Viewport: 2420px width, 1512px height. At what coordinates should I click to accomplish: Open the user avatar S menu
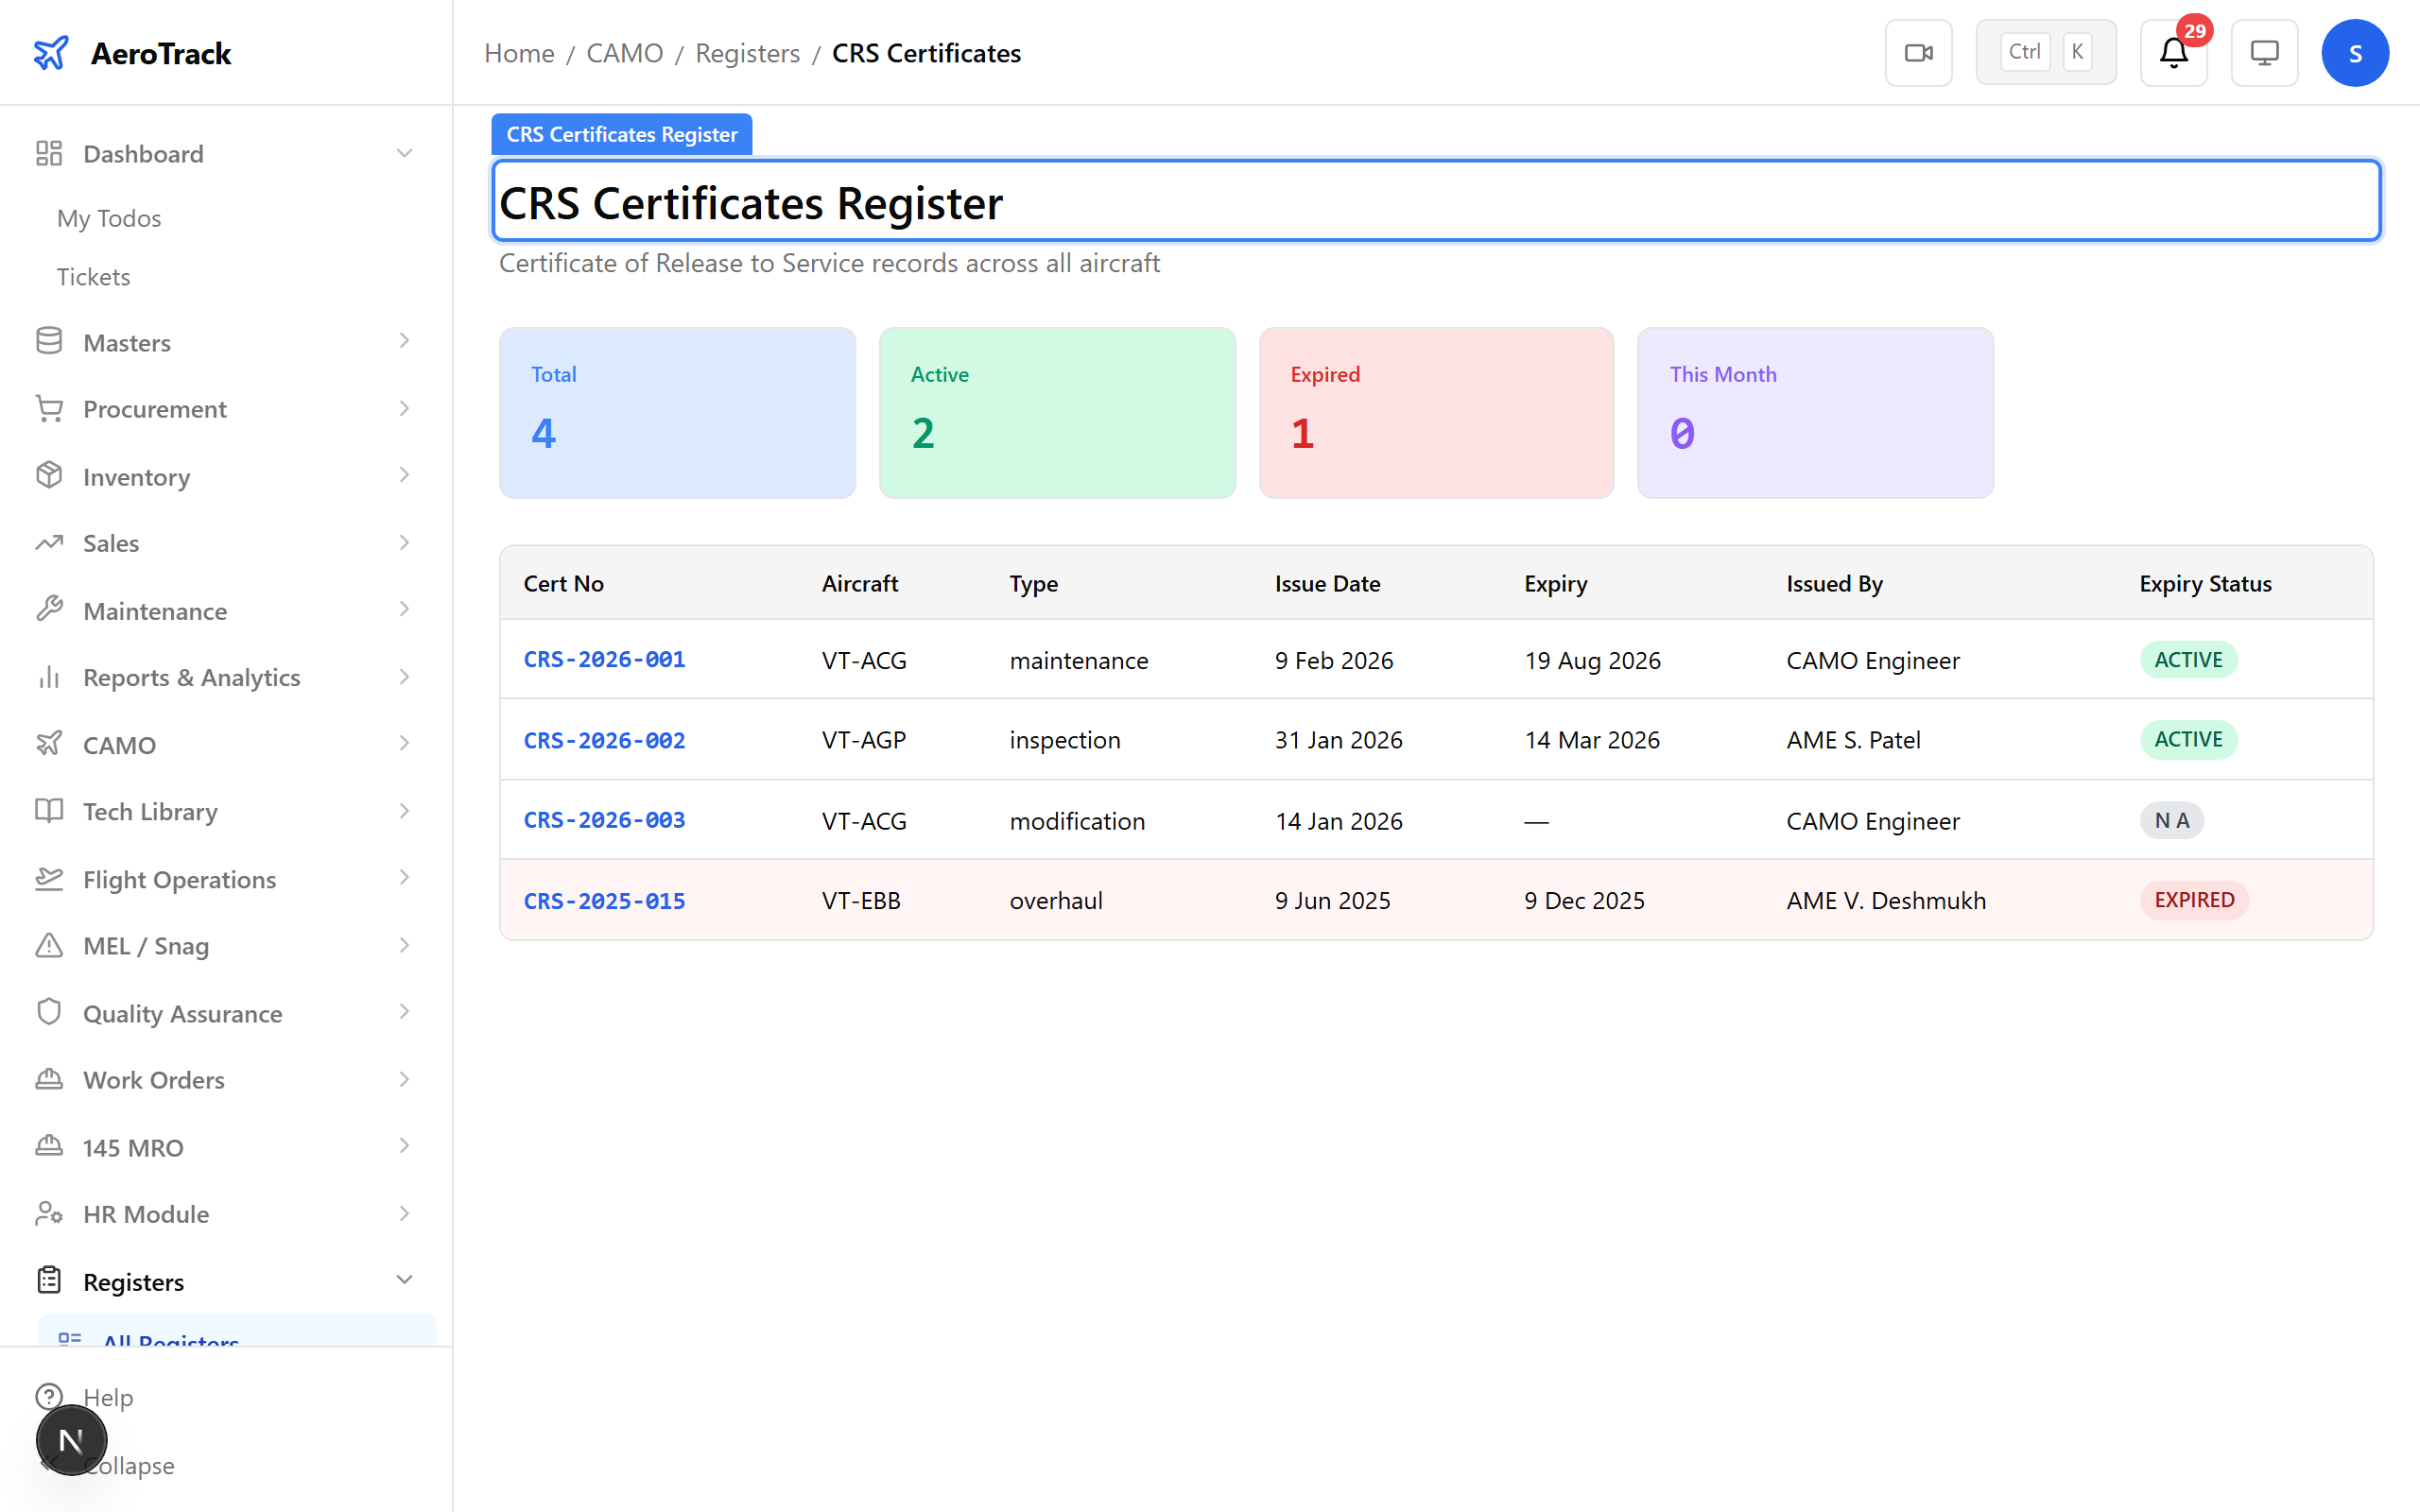tap(2354, 53)
